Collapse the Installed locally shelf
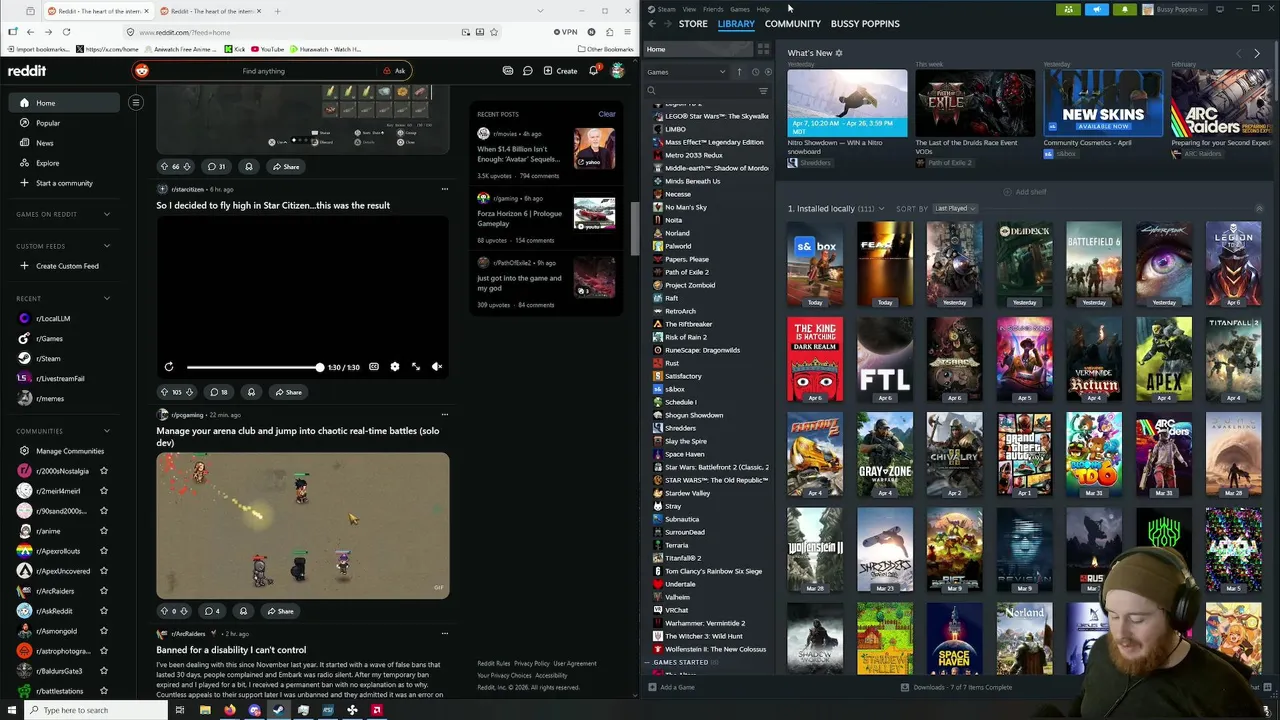Screen dimensions: 1280x720 point(1259,209)
